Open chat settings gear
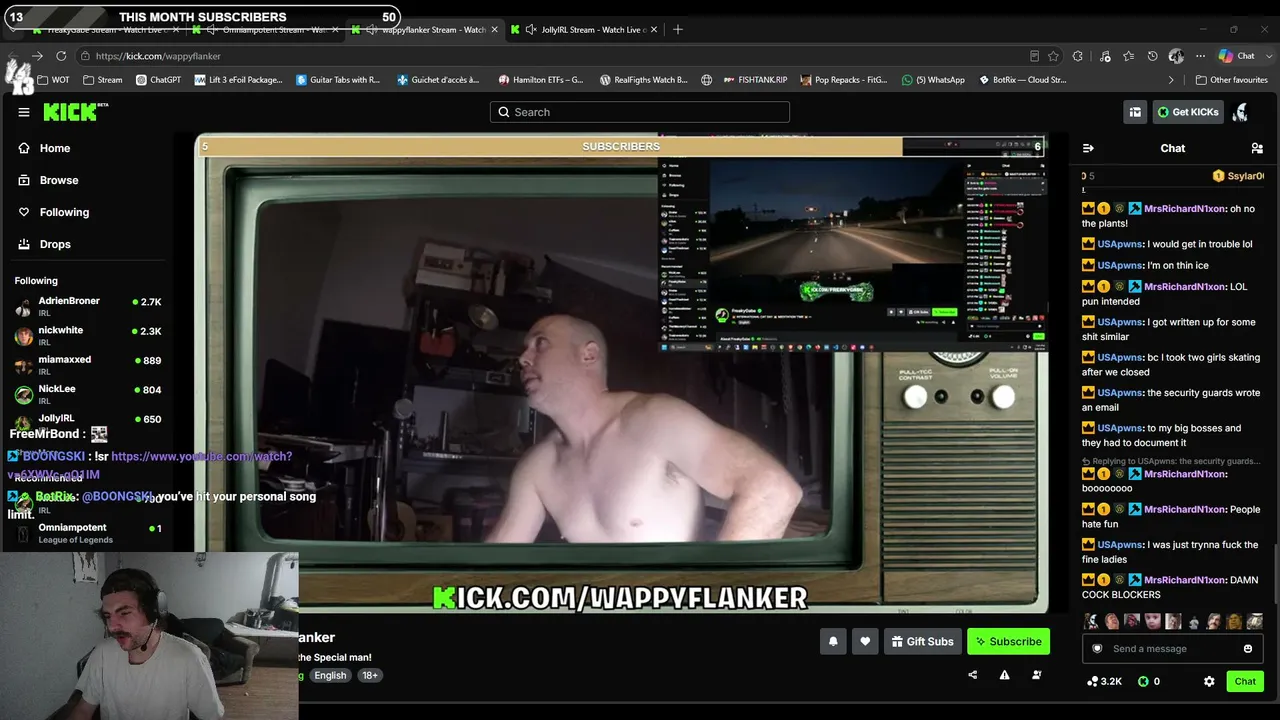This screenshot has height=720, width=1280. coord(1209,682)
